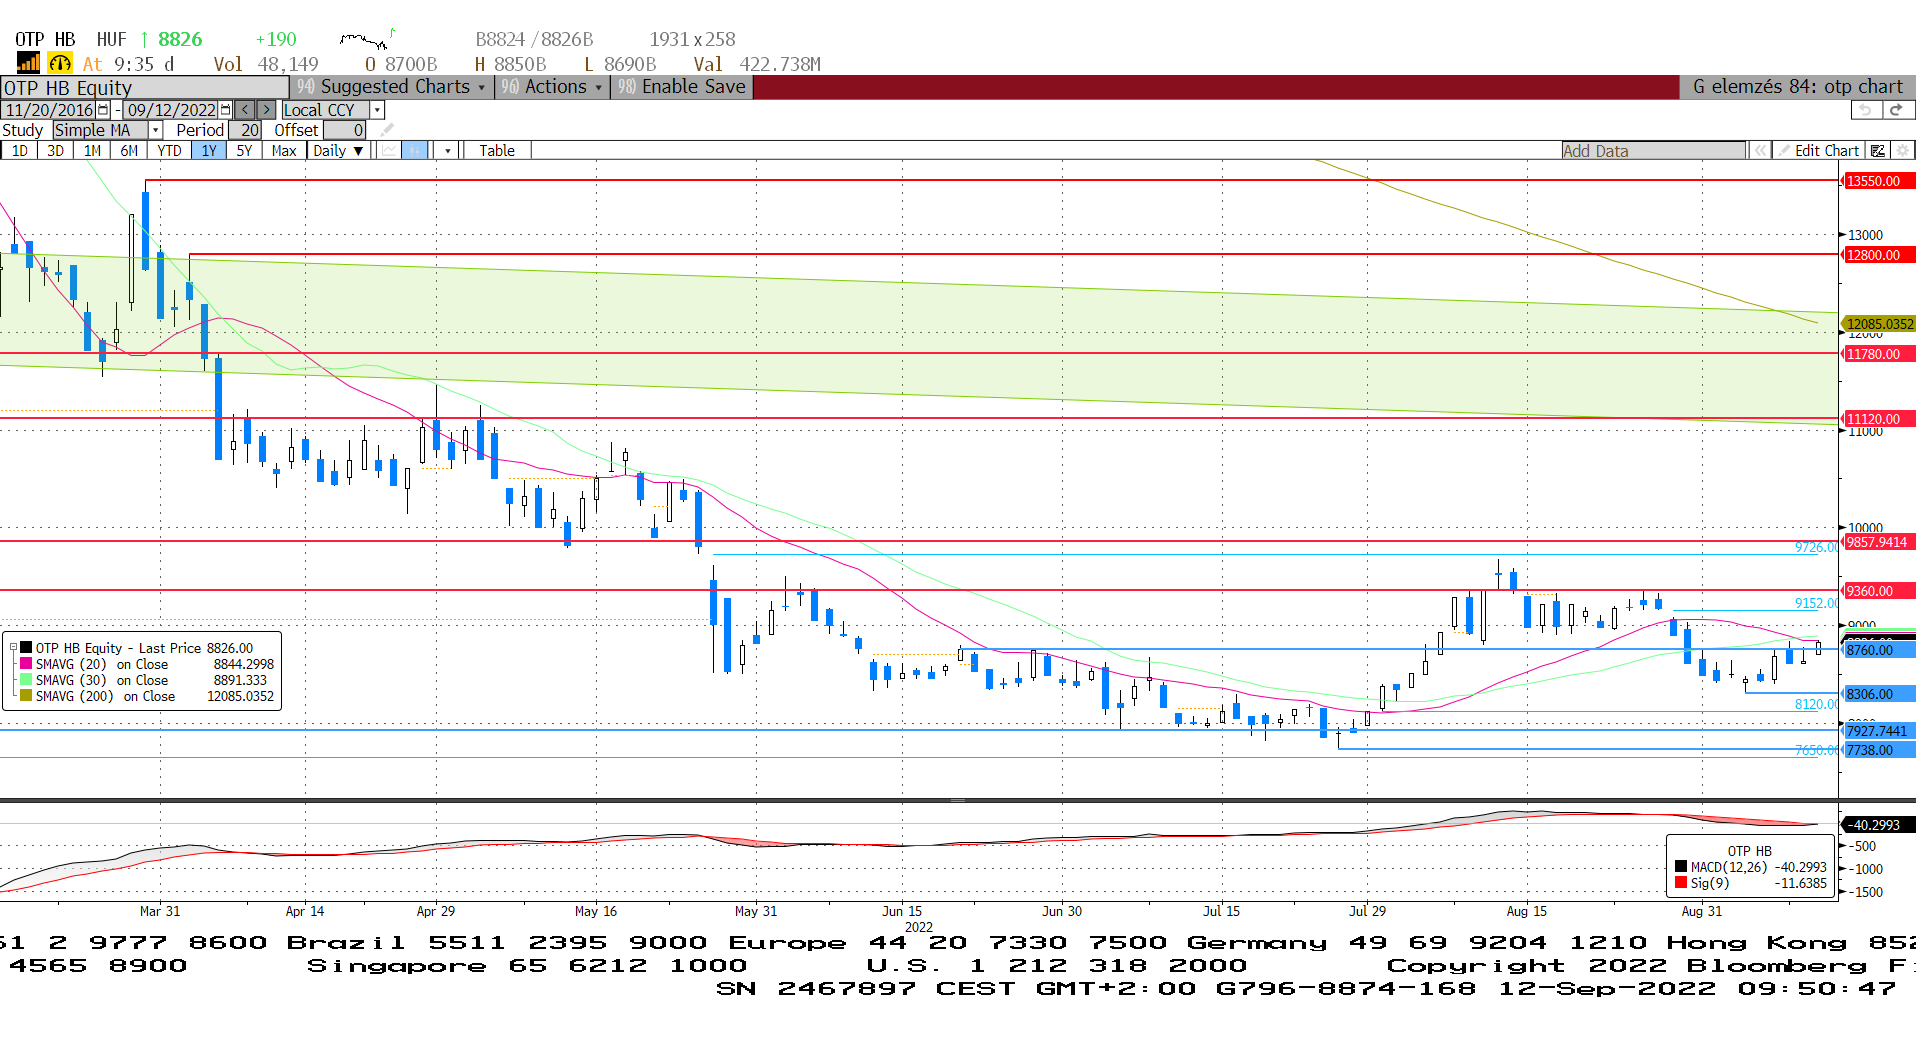Click the 9857.9414 red price level label
Image resolution: width=1916 pixels, height=1044 pixels.
click(1877, 542)
